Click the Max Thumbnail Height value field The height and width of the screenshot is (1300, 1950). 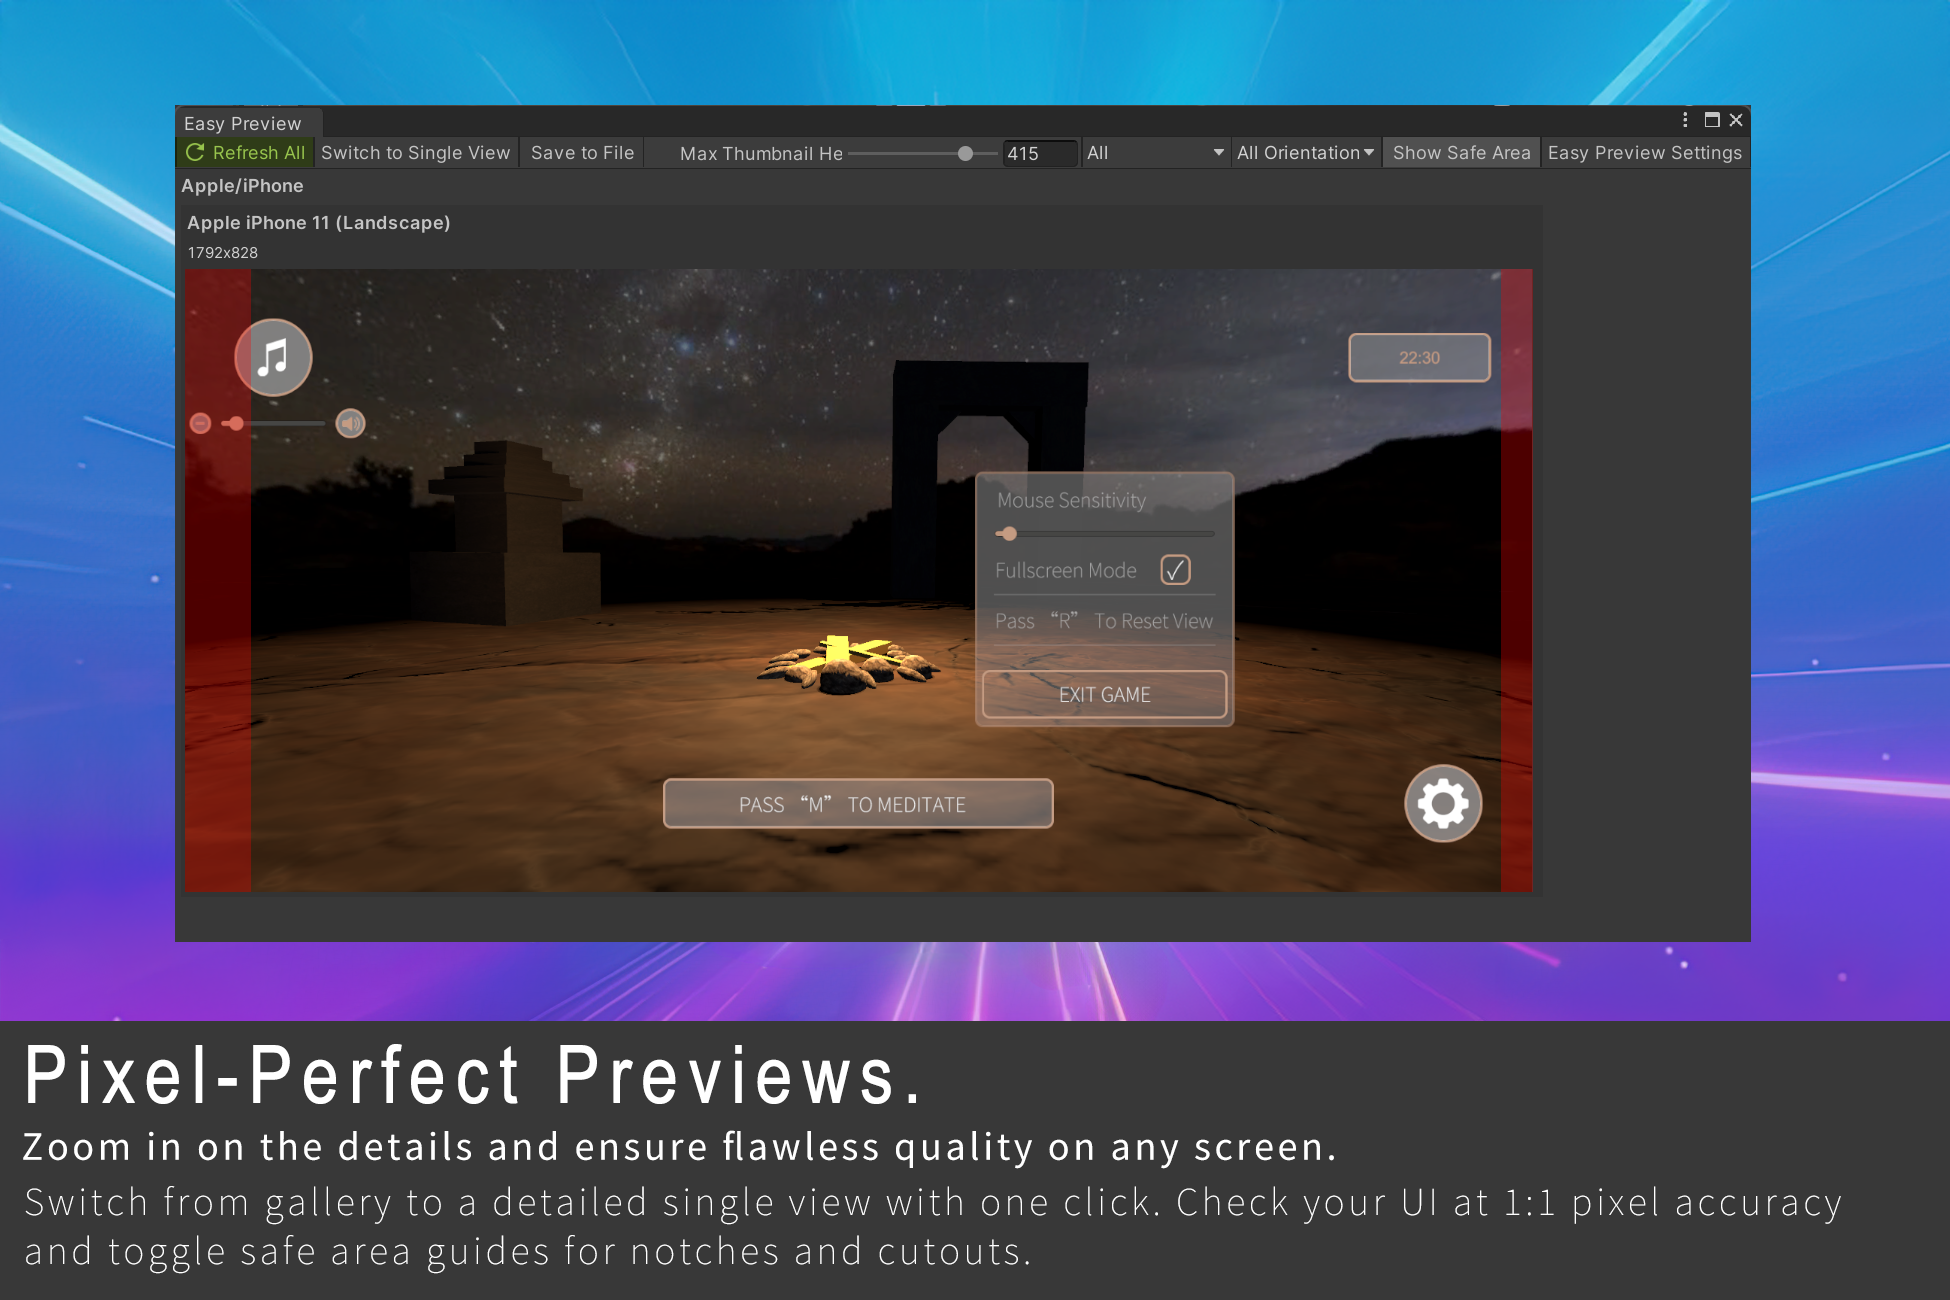point(1040,153)
